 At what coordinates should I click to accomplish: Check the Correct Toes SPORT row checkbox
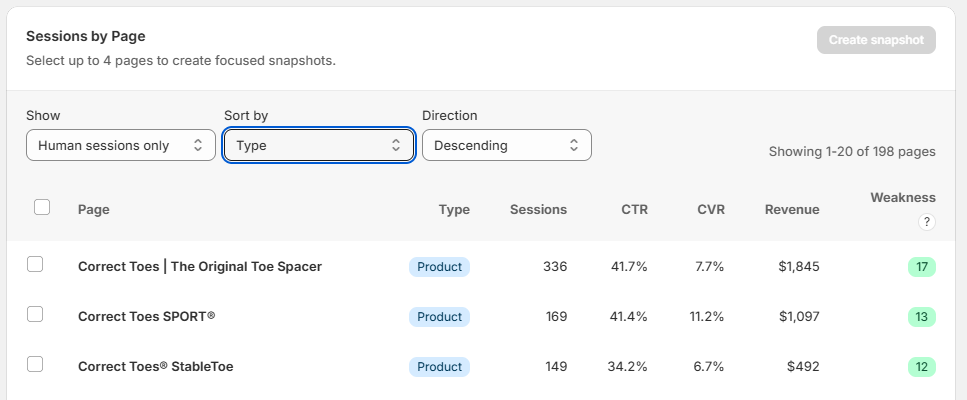coord(35,314)
